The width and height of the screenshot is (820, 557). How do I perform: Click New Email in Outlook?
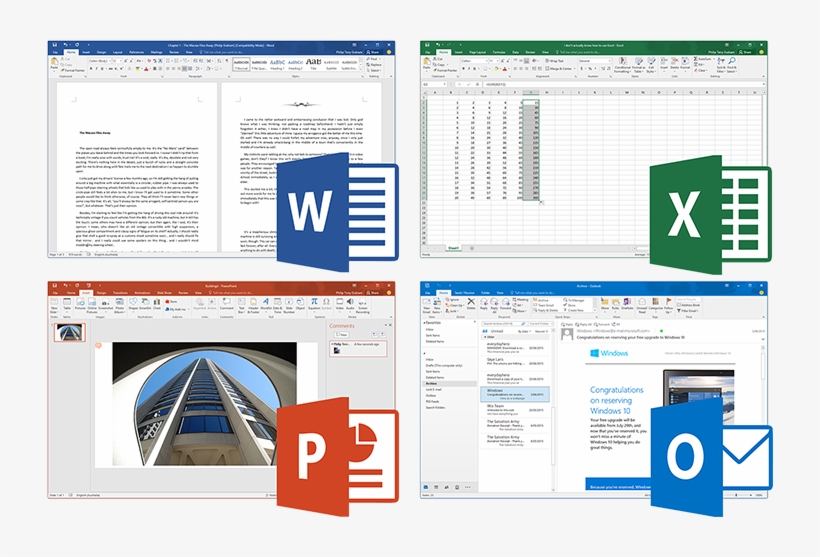point(426,305)
